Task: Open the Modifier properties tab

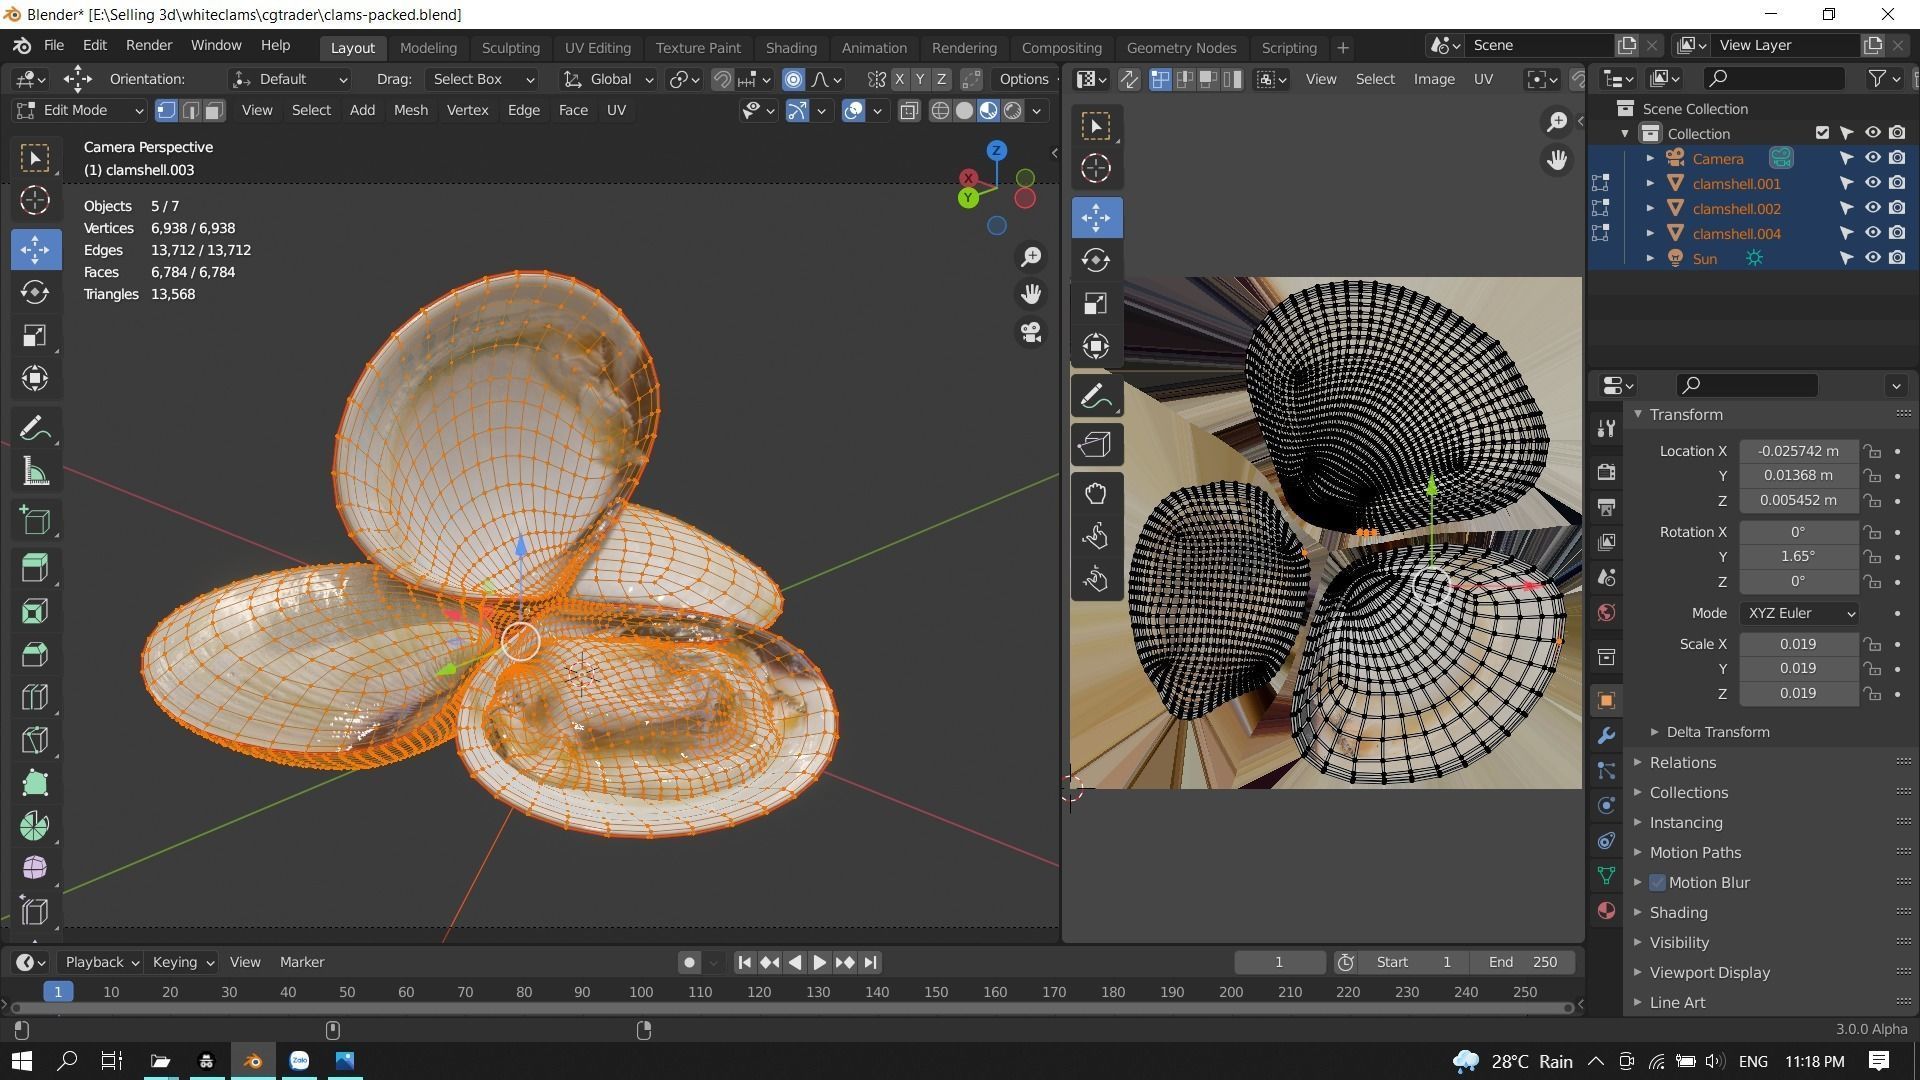Action: [1606, 736]
